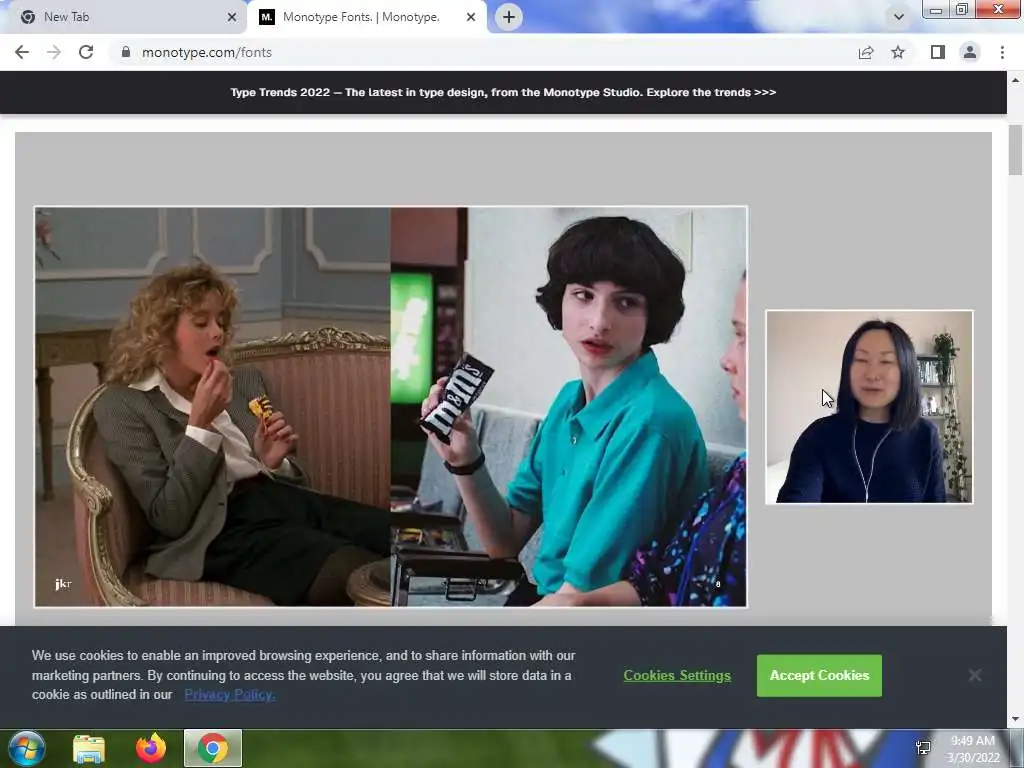This screenshot has height=768, width=1024.
Task: Open Chrome's three-dot menu
Action: coord(1002,52)
